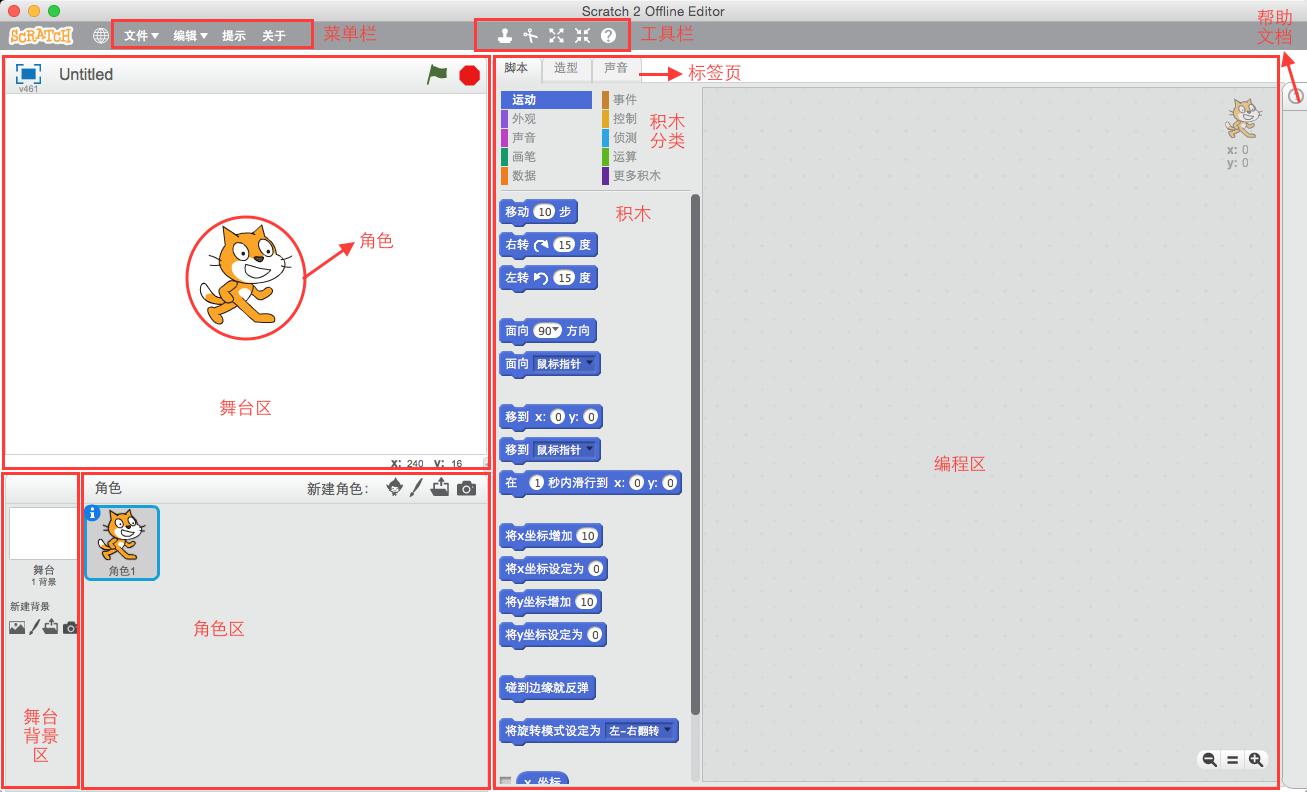Choose new backdrop from library

tap(17, 628)
